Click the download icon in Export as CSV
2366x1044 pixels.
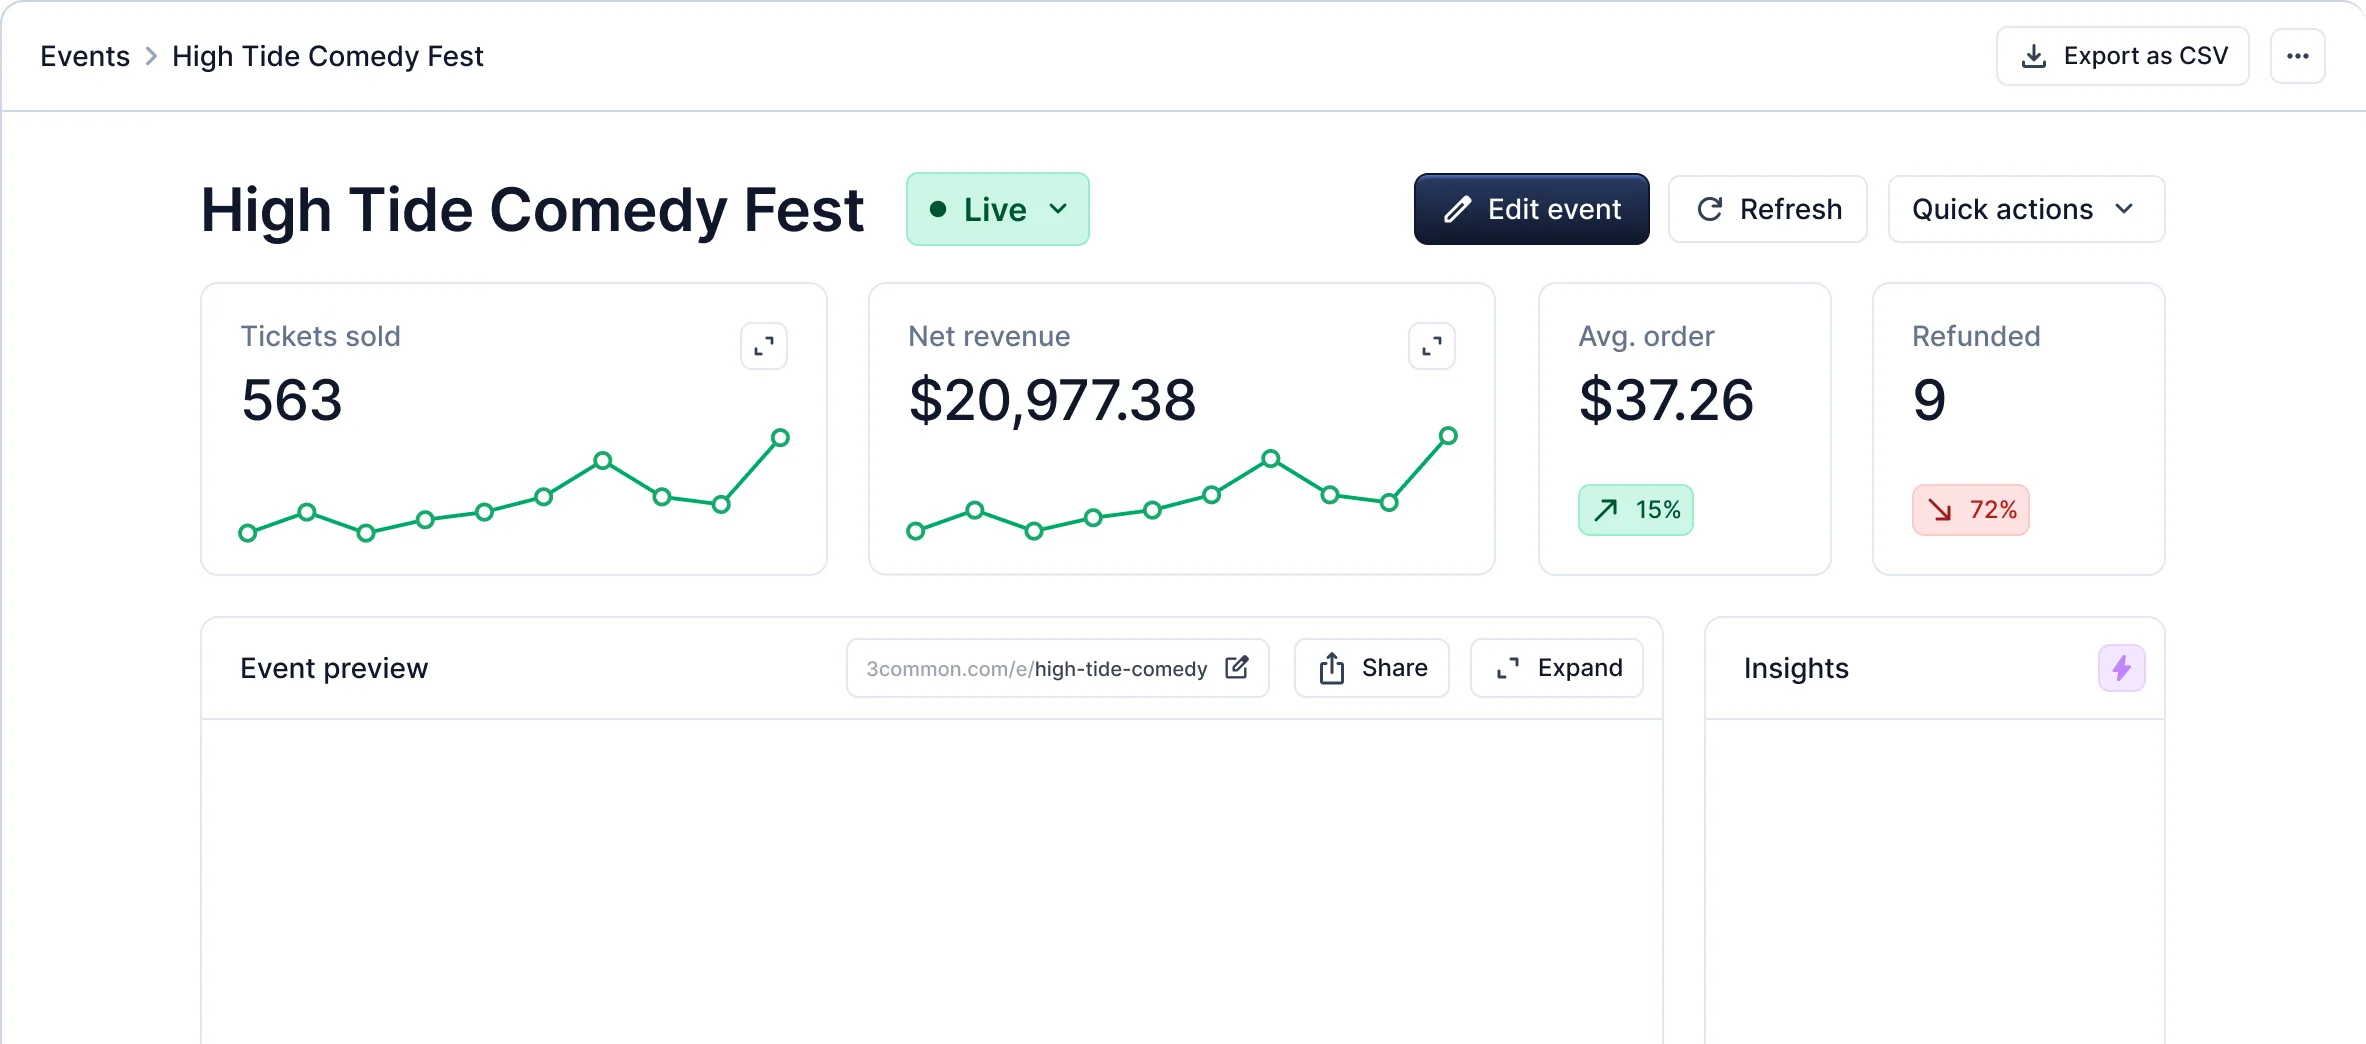(x=2034, y=56)
